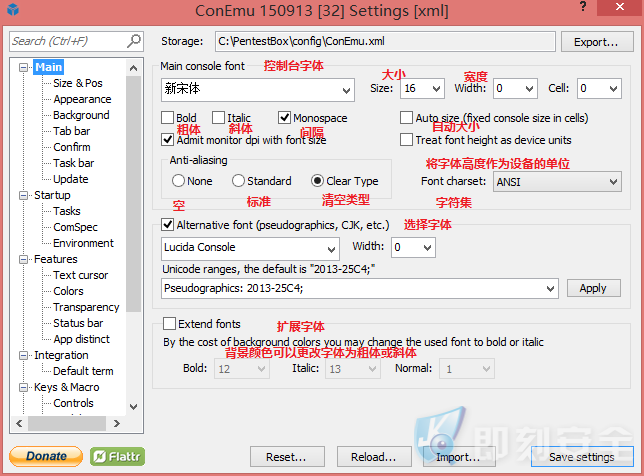Open the ComSpec settings page
This screenshot has height=476, width=644.
75,227
